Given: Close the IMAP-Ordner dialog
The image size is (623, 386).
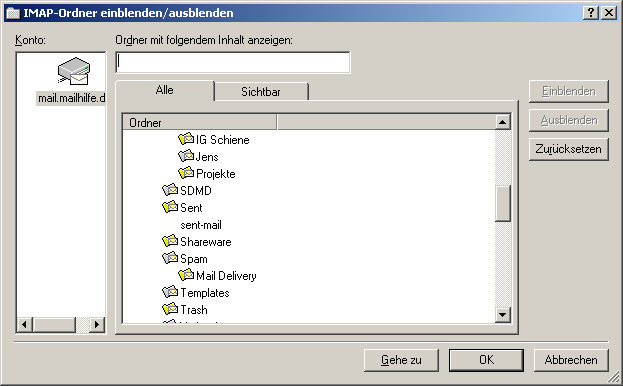Looking at the screenshot, I should point(609,13).
